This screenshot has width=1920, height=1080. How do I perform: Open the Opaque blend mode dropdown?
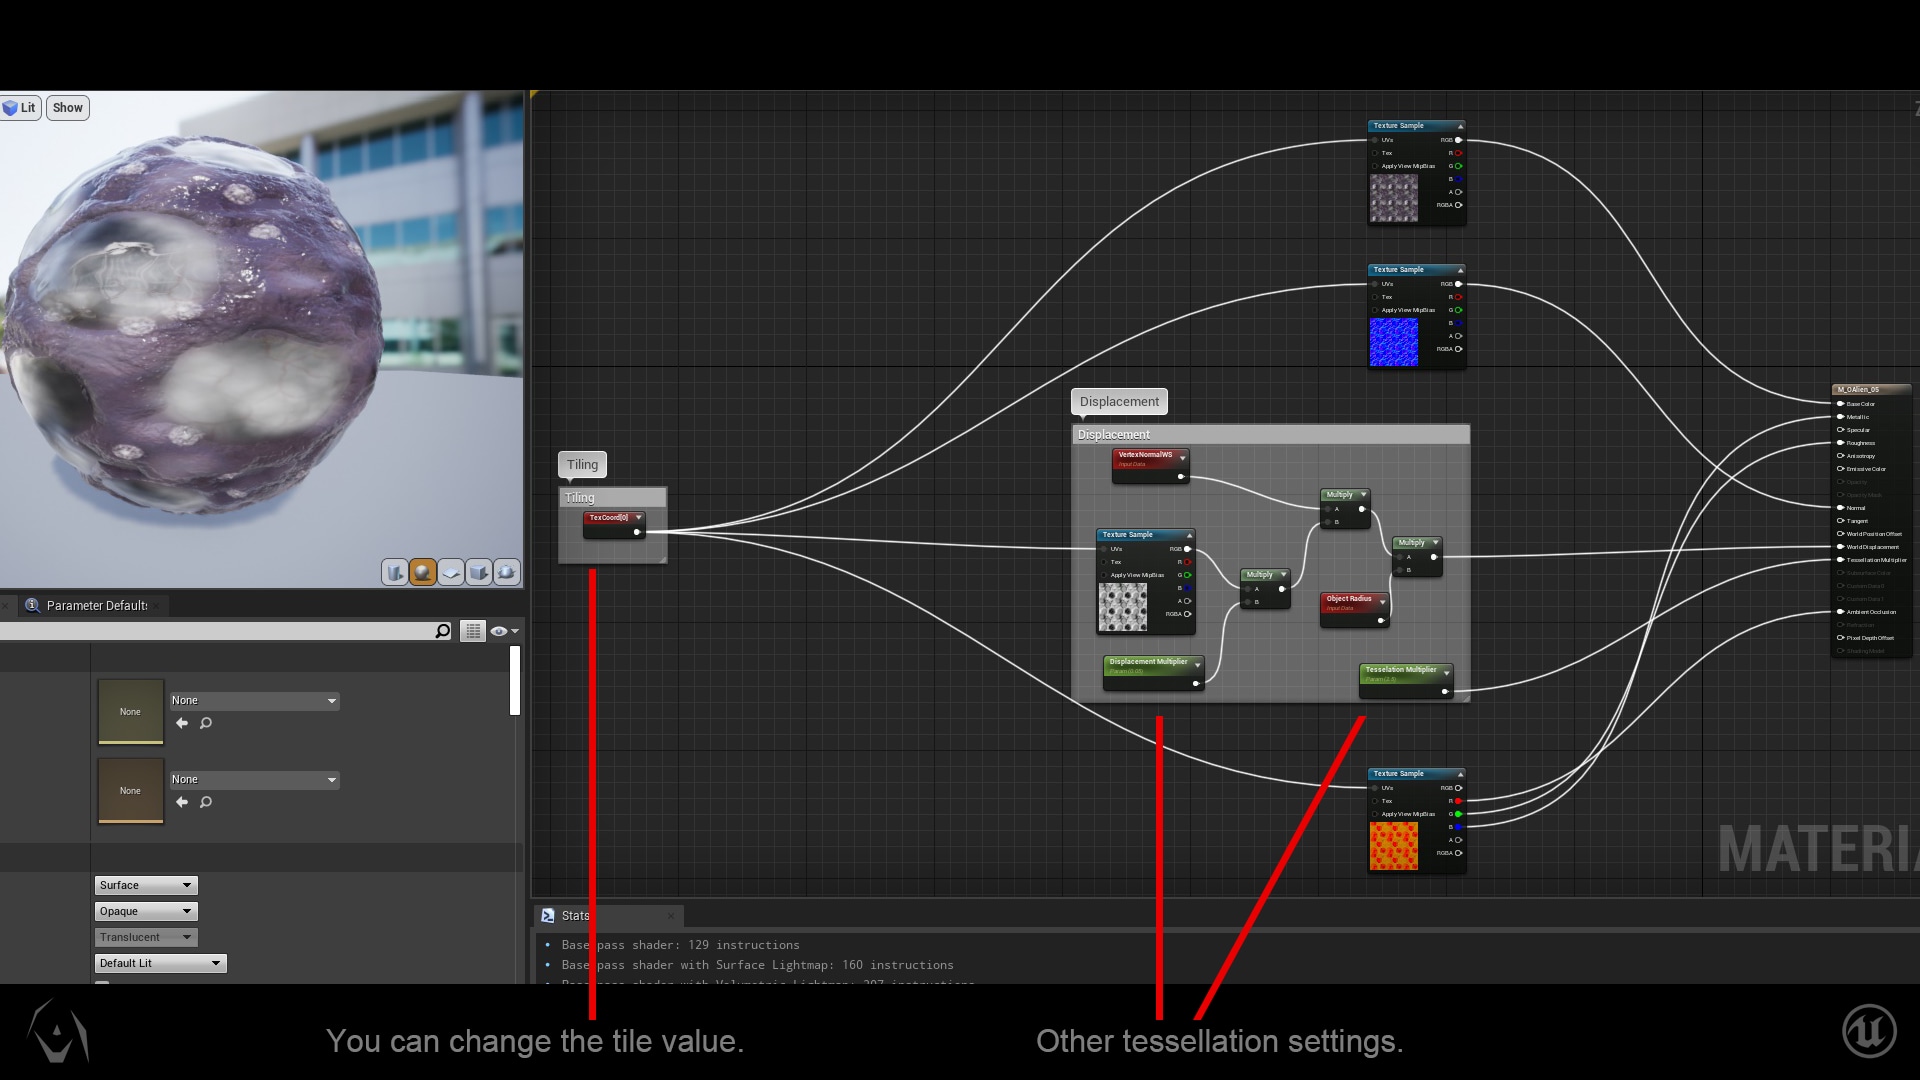click(x=146, y=911)
